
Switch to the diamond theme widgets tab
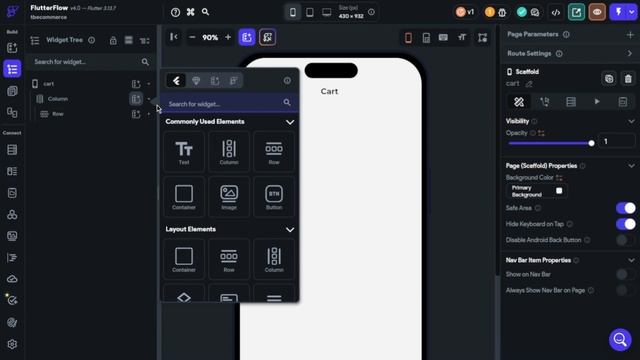(x=196, y=81)
